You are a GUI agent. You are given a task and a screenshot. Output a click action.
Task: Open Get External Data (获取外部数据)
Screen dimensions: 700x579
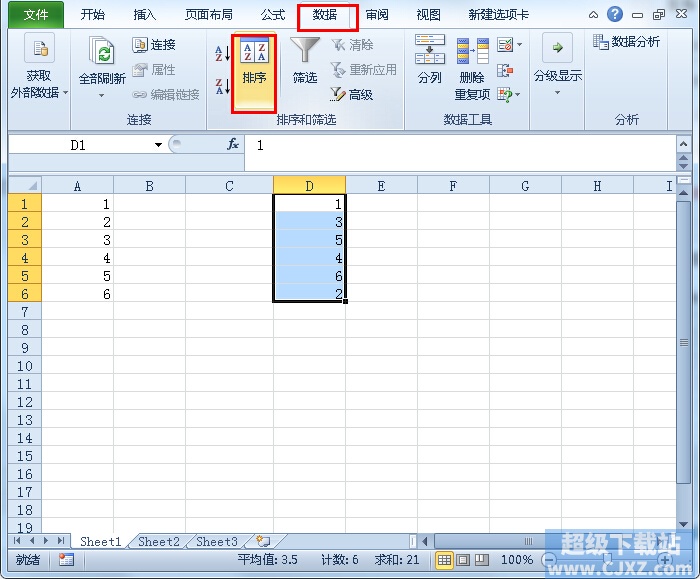[39, 67]
